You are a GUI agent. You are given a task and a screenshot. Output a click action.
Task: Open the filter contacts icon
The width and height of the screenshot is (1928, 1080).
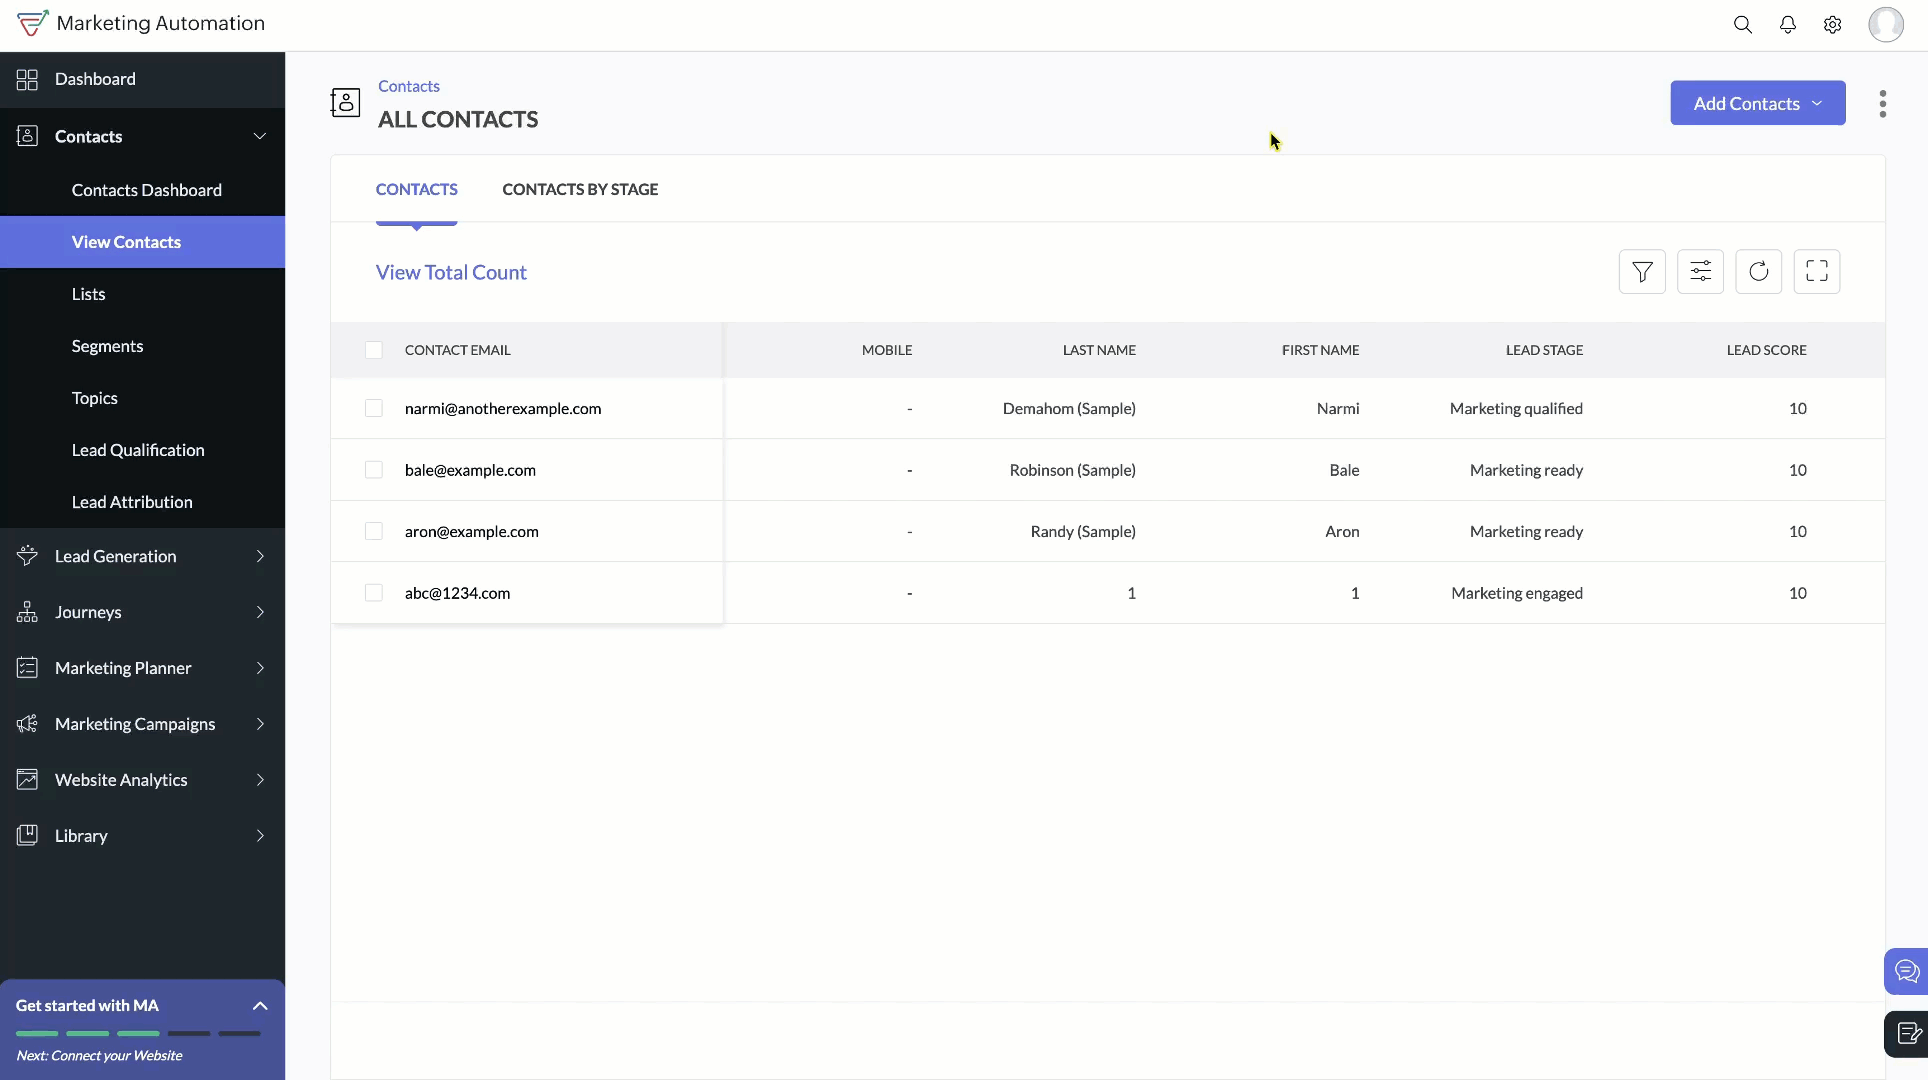(1642, 271)
